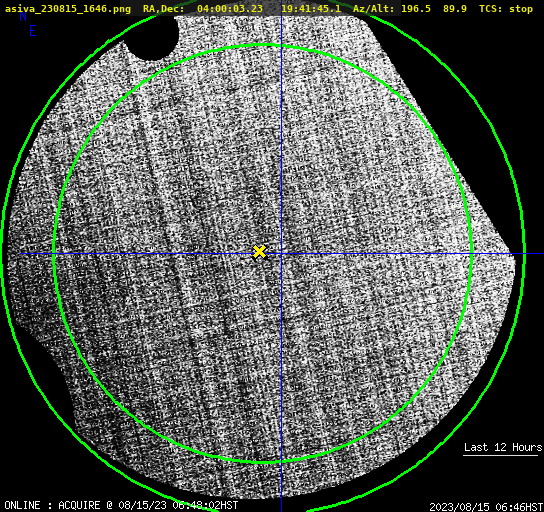Click the Az/Alt: label in header
This screenshot has height=512, width=544.
(374, 9)
